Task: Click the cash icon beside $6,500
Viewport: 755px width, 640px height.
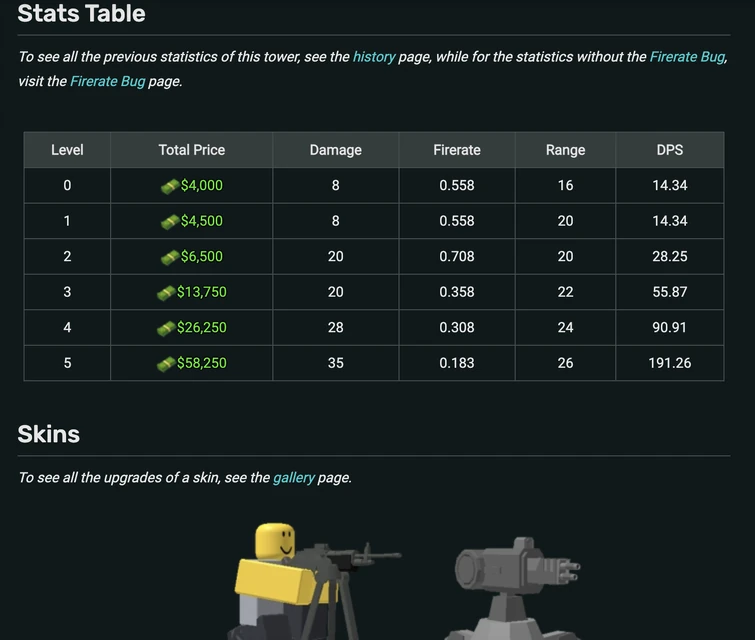Action: 169,257
